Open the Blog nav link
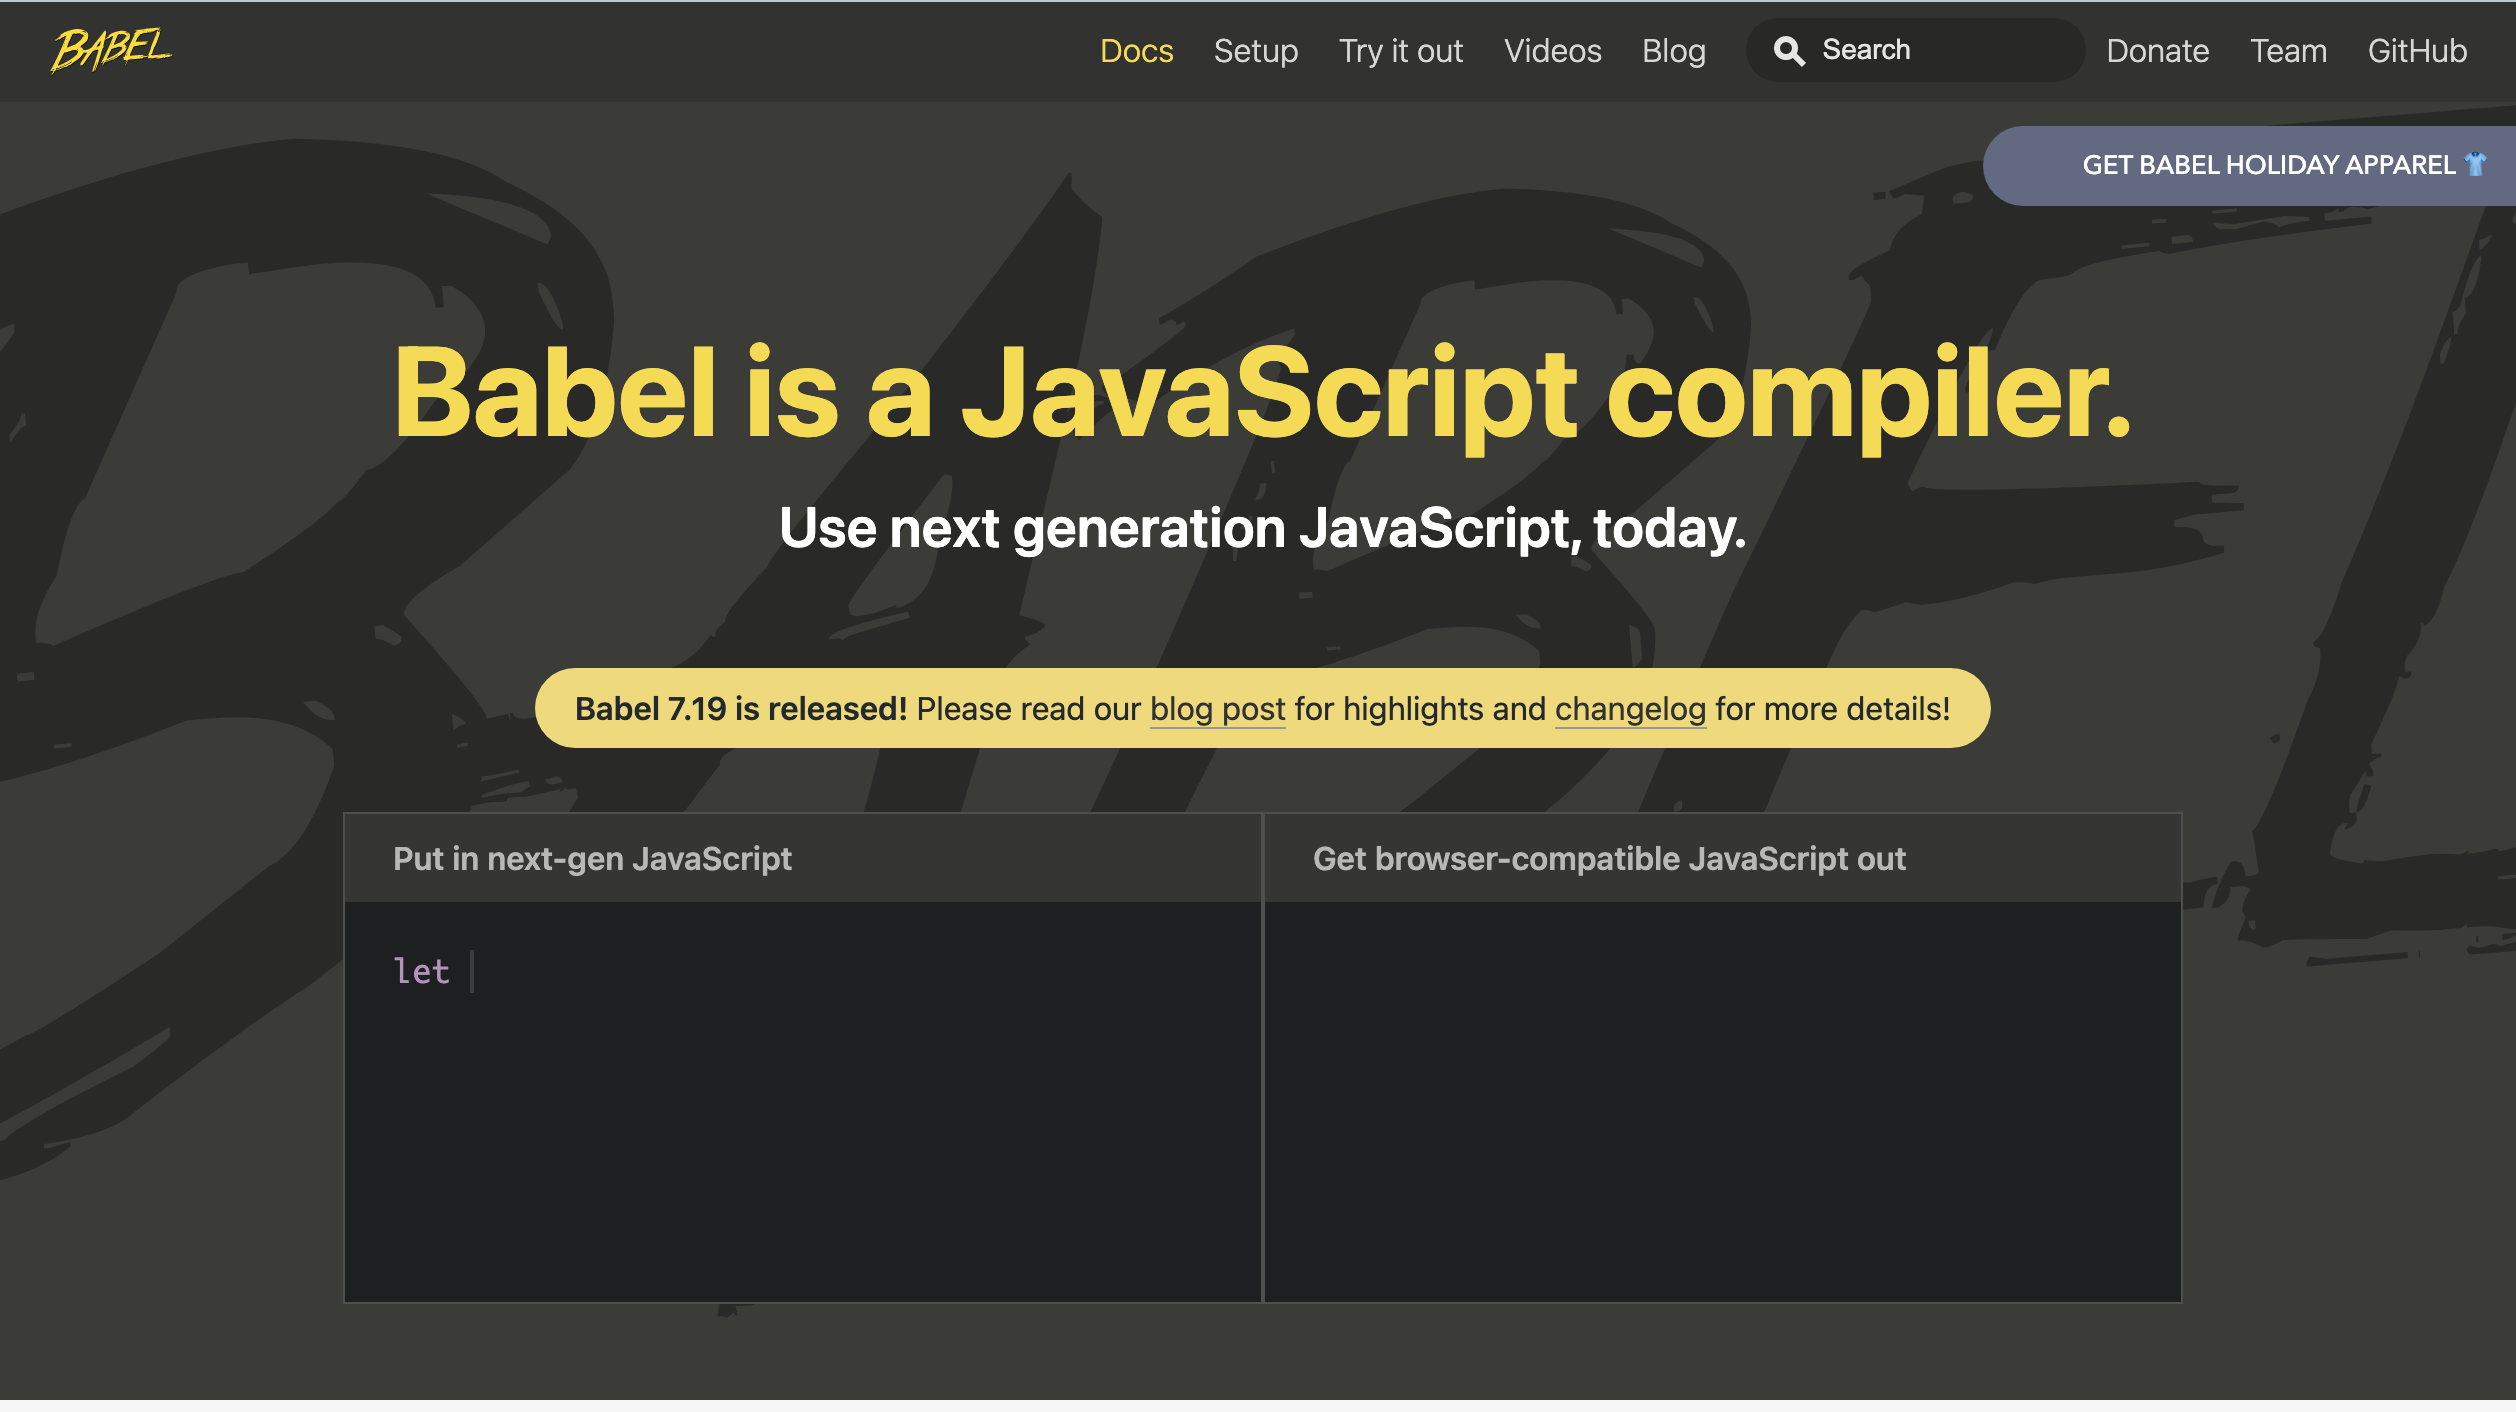 pos(1673,51)
